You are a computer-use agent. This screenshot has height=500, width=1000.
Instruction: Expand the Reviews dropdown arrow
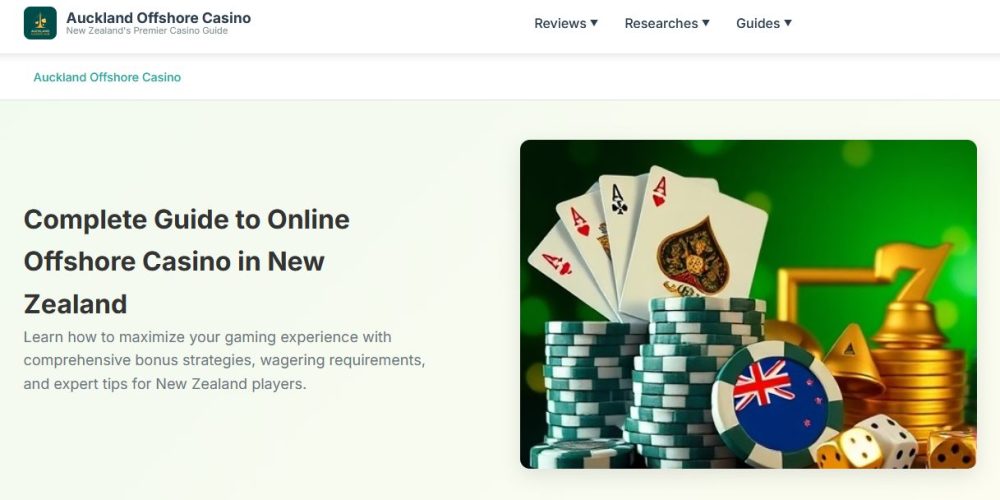click(594, 23)
